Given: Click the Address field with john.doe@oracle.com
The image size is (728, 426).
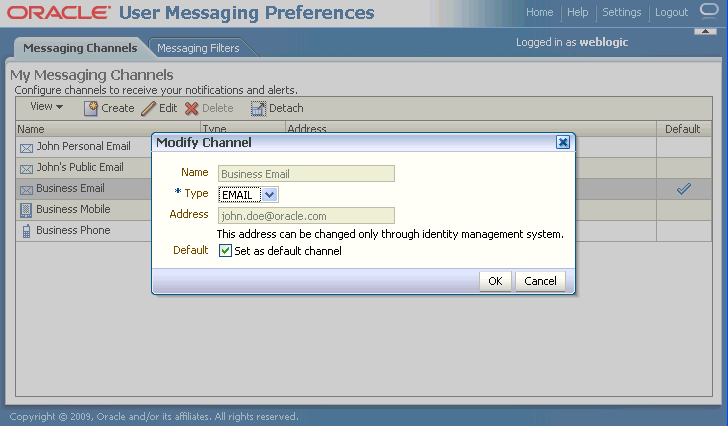Looking at the screenshot, I should [x=306, y=216].
